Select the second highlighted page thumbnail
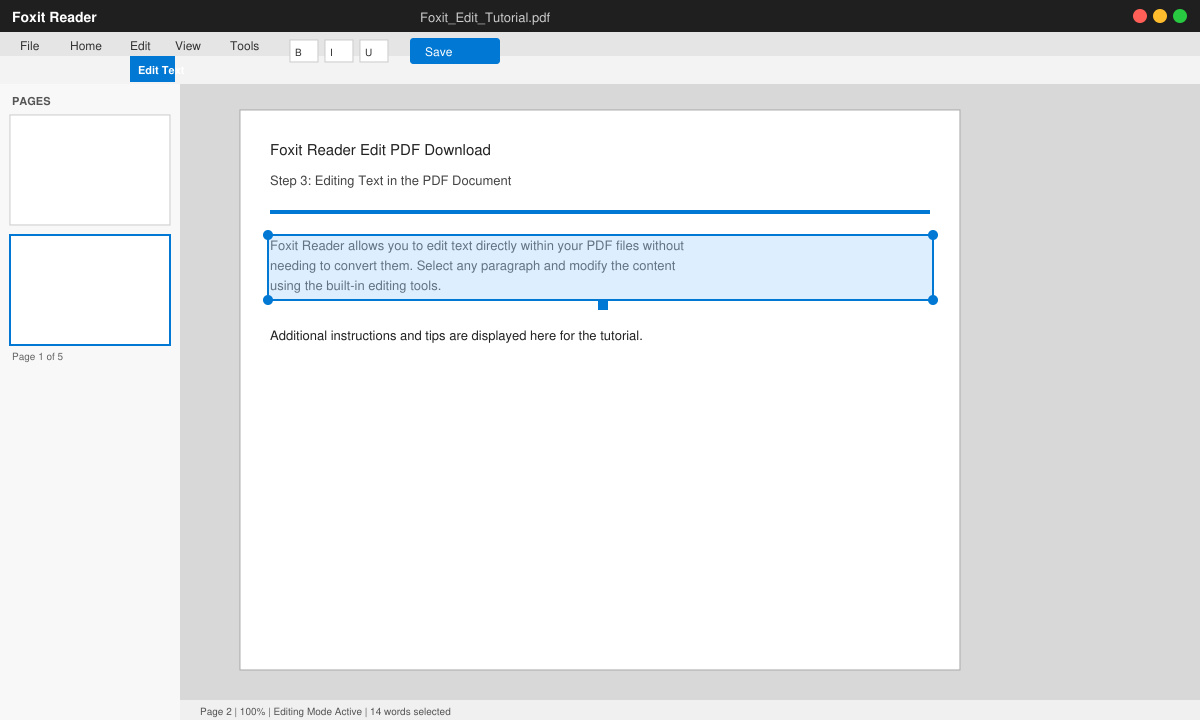This screenshot has width=1200, height=720. [x=90, y=290]
